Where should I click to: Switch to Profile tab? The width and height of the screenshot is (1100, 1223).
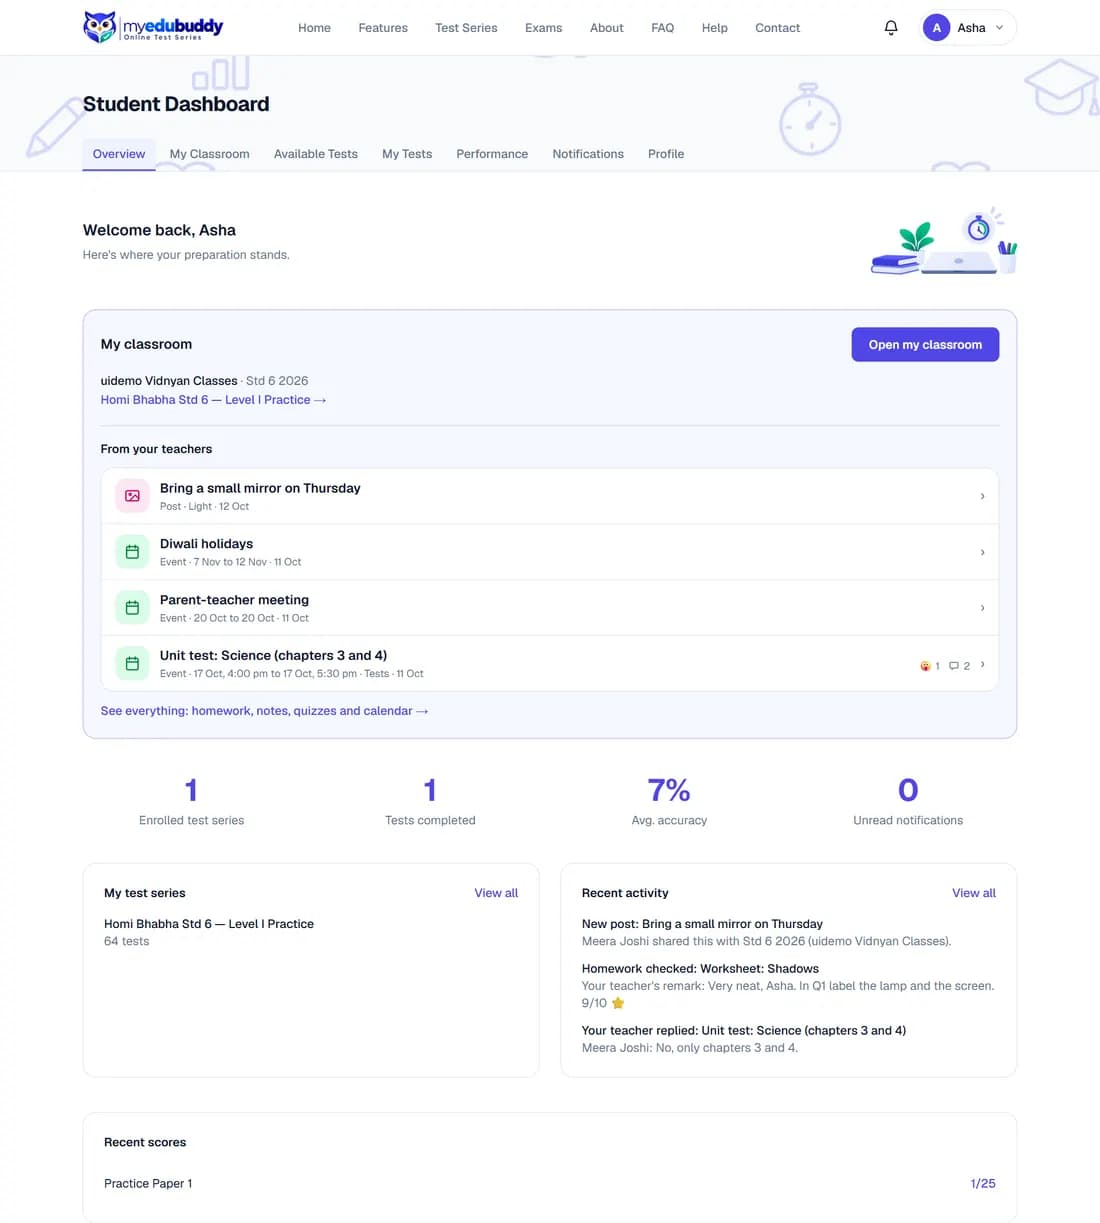(666, 154)
